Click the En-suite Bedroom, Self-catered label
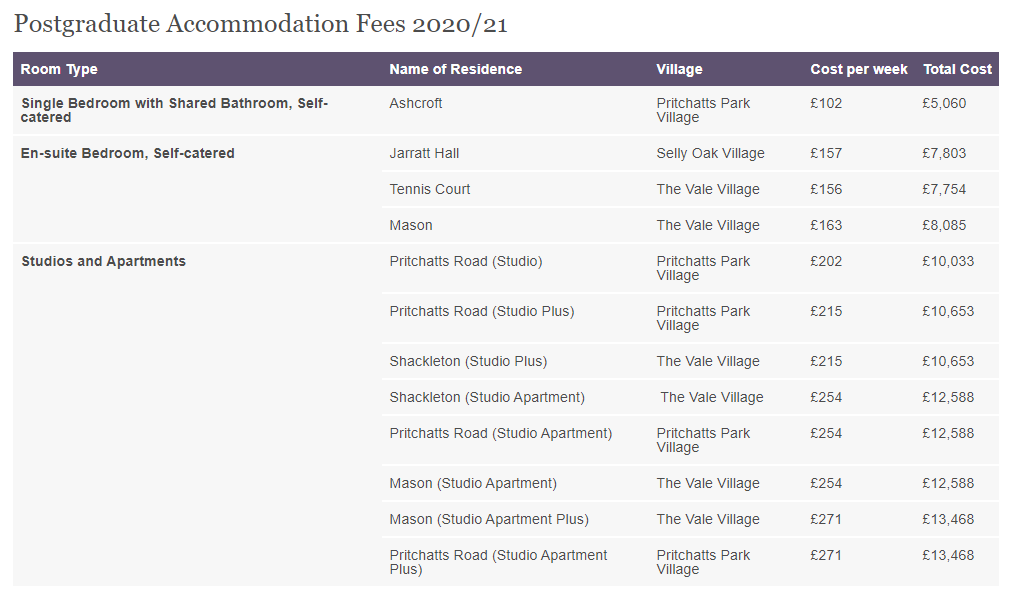Screen dimensions: 1010x590 pyautogui.click(x=128, y=153)
